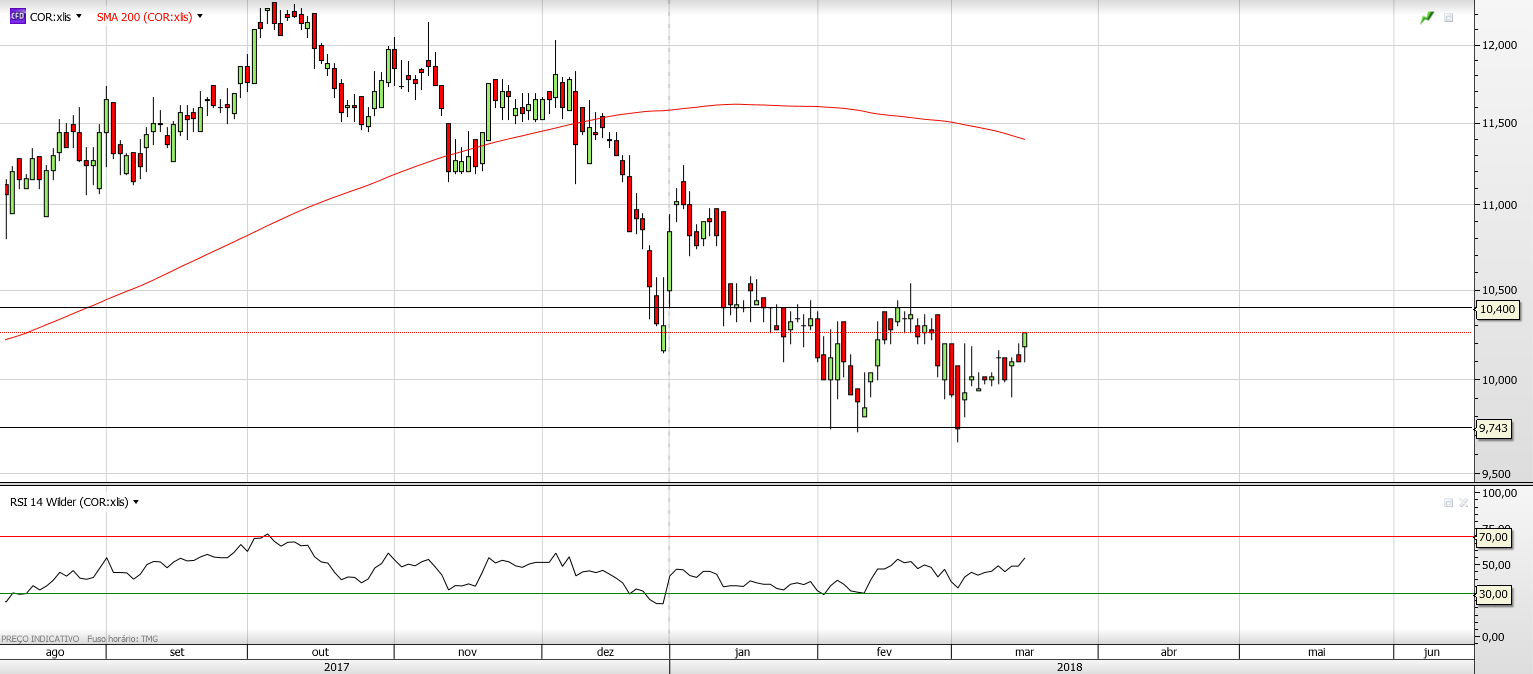Image resolution: width=1533 pixels, height=674 pixels.
Task: Click the 12,000 price axis label
Action: click(1501, 45)
